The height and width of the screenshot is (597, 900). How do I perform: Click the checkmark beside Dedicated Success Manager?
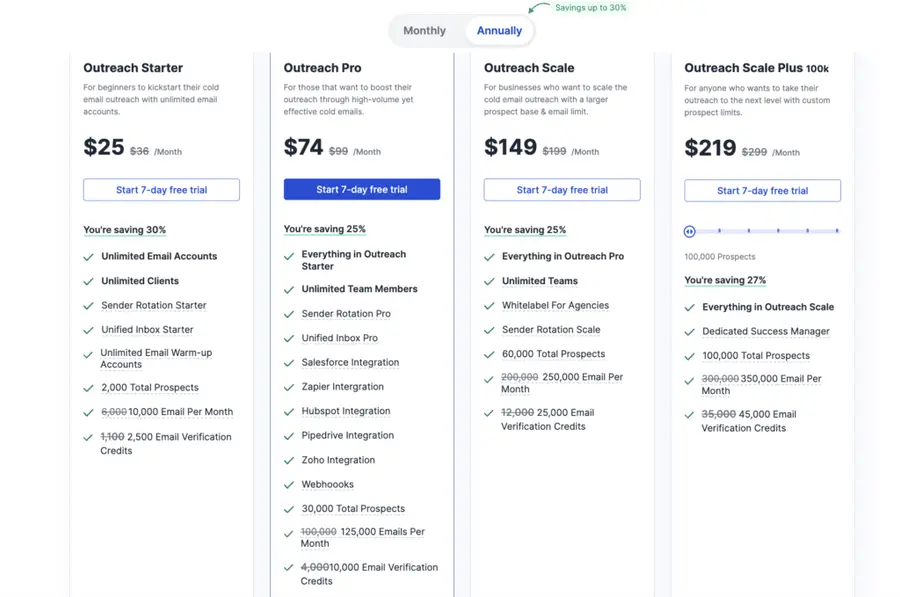[689, 331]
